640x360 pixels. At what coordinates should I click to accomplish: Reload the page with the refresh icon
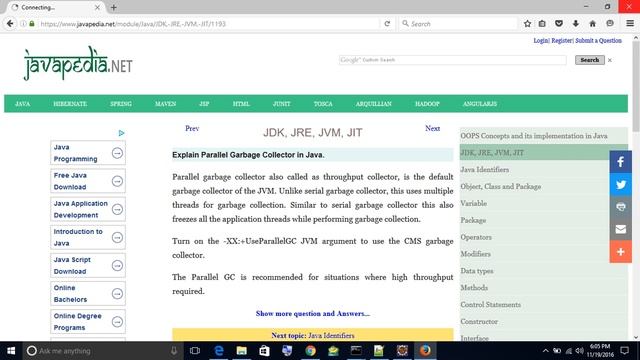pos(387,24)
